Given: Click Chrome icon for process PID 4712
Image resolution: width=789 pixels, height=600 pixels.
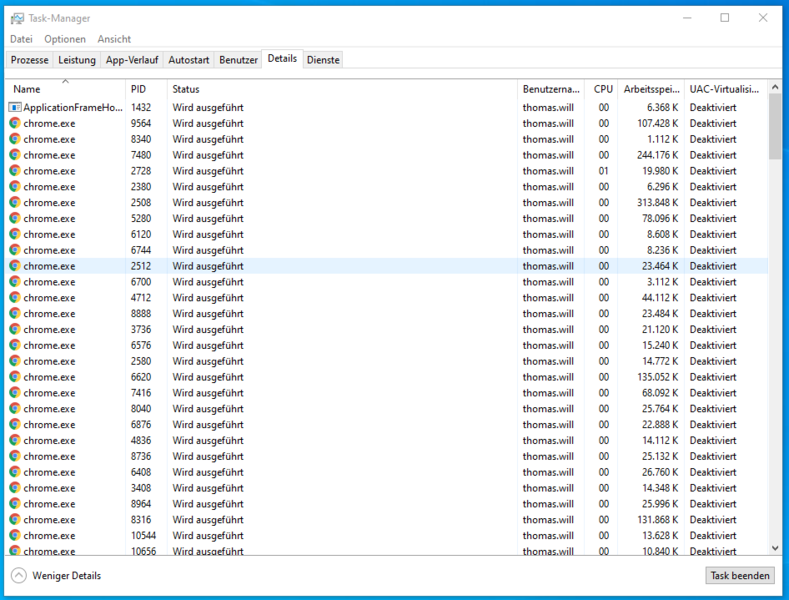Looking at the screenshot, I should pos(15,297).
